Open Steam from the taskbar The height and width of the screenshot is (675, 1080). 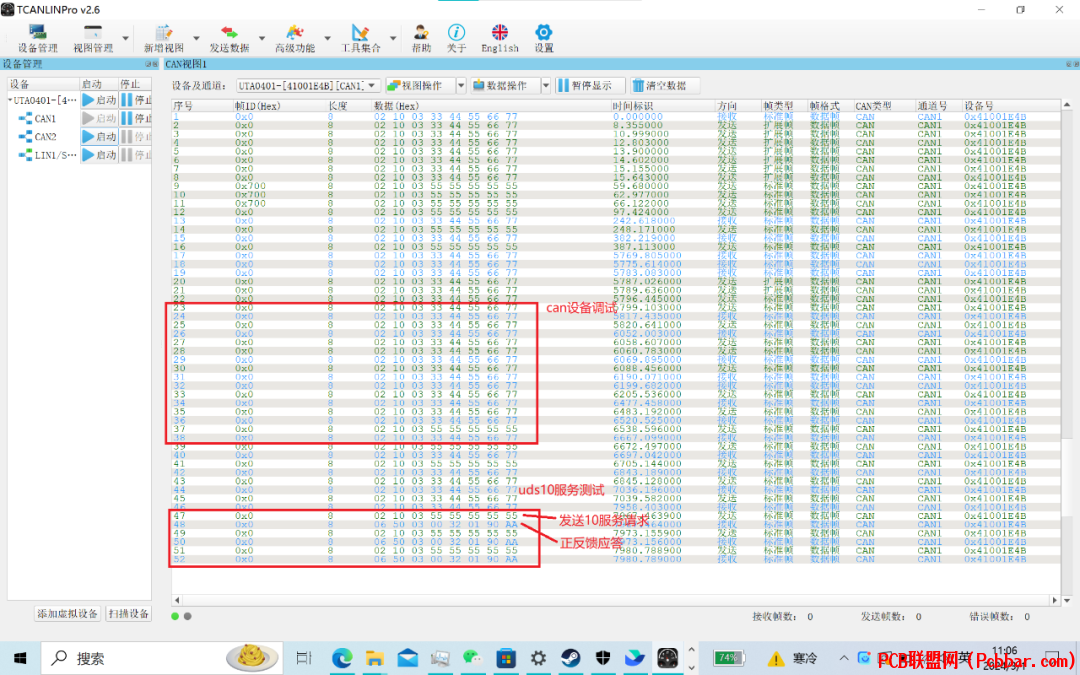click(x=570, y=658)
